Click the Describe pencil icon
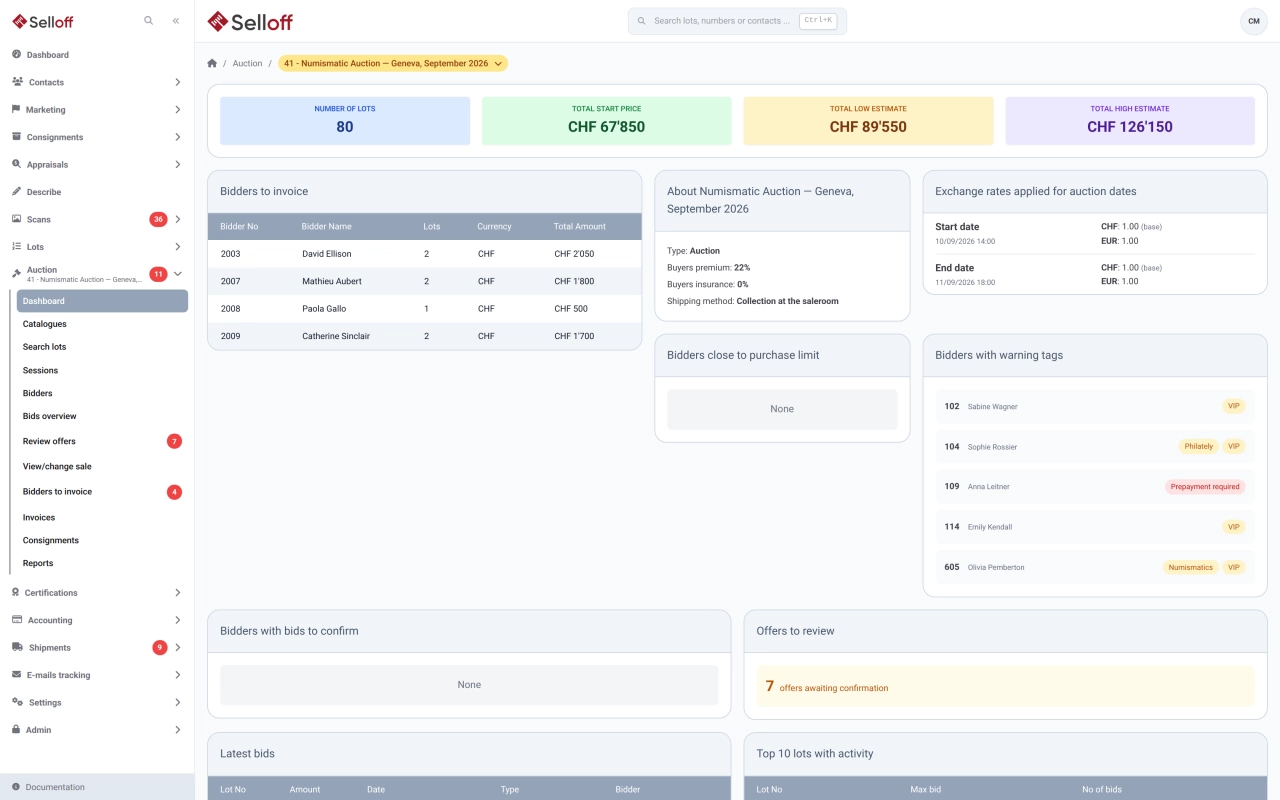Viewport: 1280px width, 800px height. click(x=16, y=191)
